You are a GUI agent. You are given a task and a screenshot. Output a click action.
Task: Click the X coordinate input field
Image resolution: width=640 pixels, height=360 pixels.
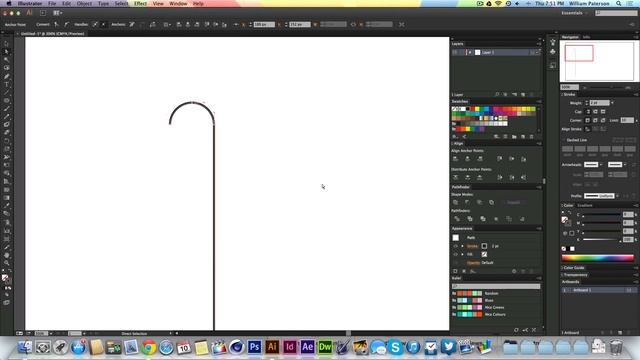264,24
